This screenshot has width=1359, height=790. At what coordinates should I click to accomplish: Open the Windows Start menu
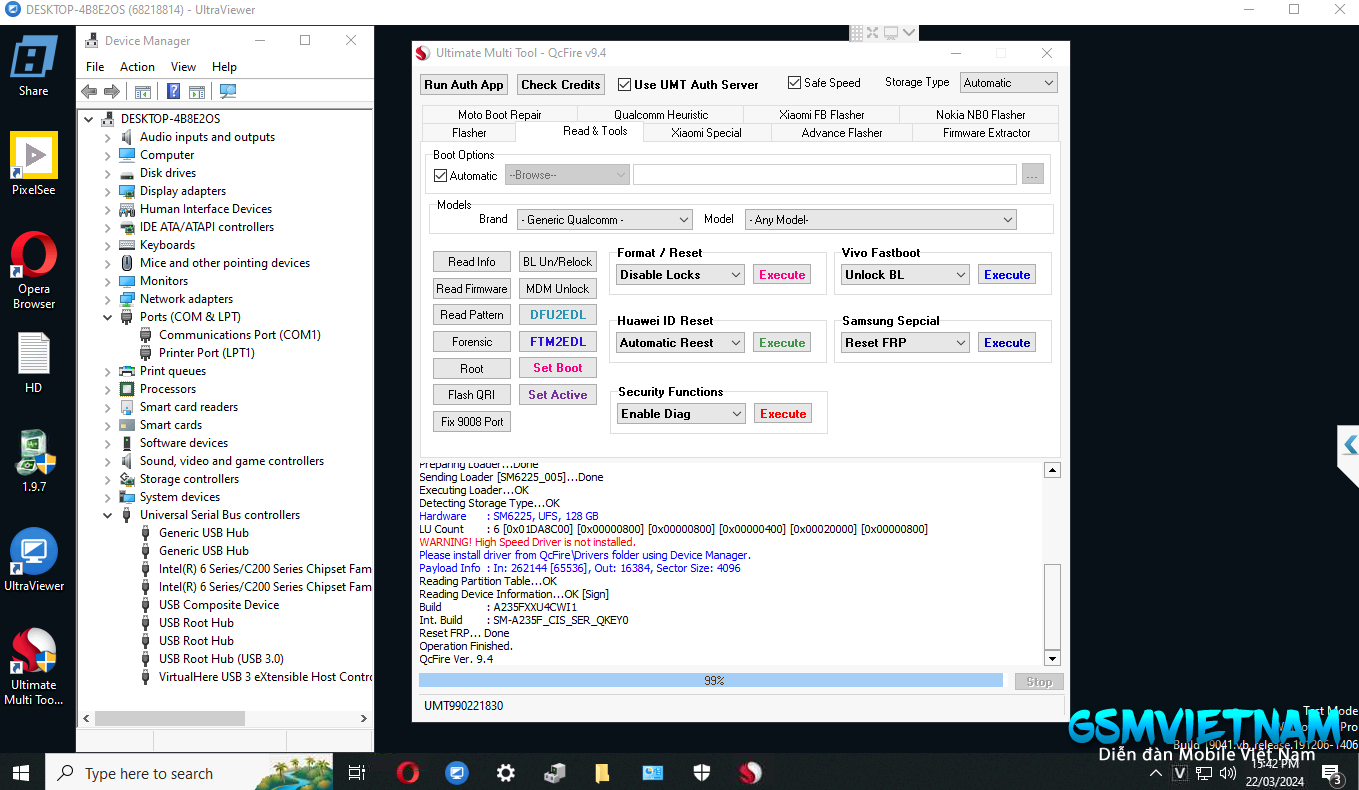tap(21, 772)
